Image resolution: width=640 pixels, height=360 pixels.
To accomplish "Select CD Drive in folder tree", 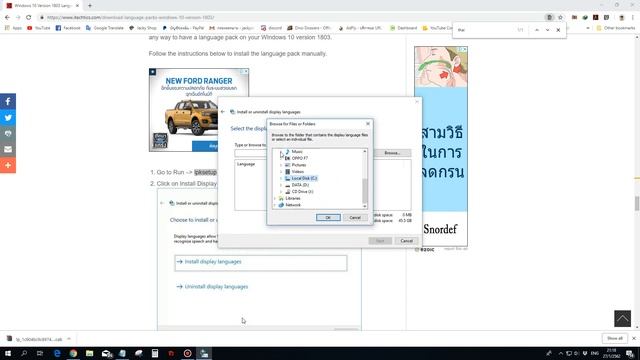I will click(302, 191).
